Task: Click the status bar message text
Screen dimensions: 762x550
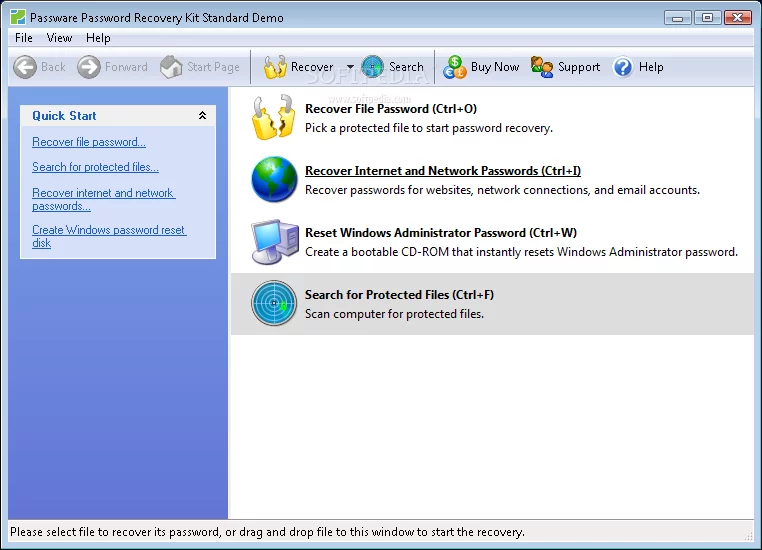Action: 267,532
